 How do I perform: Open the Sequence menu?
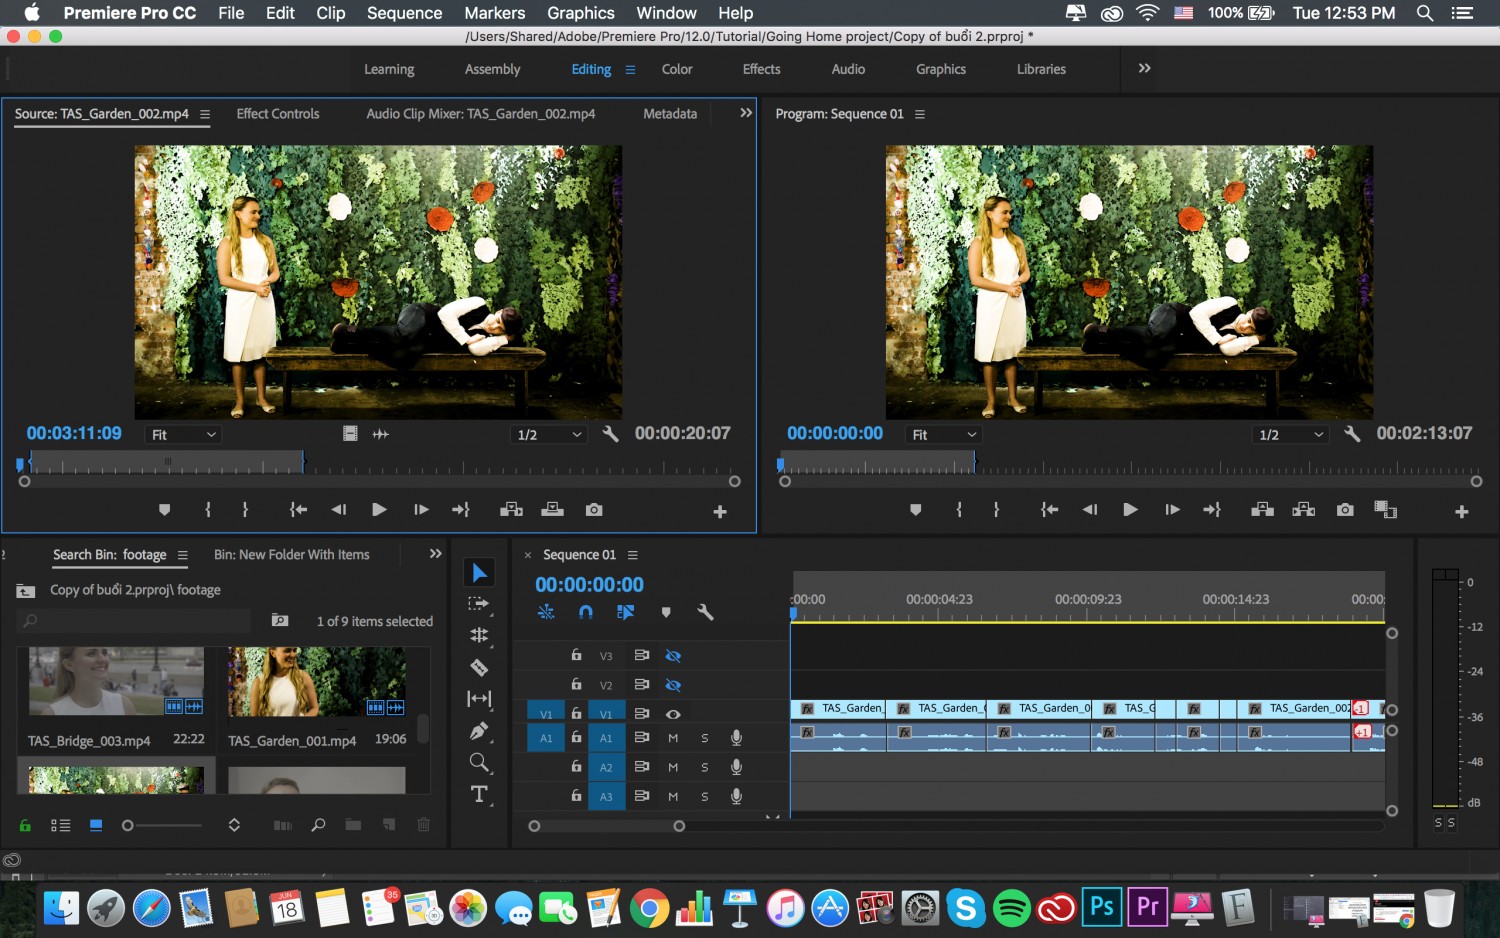click(404, 13)
